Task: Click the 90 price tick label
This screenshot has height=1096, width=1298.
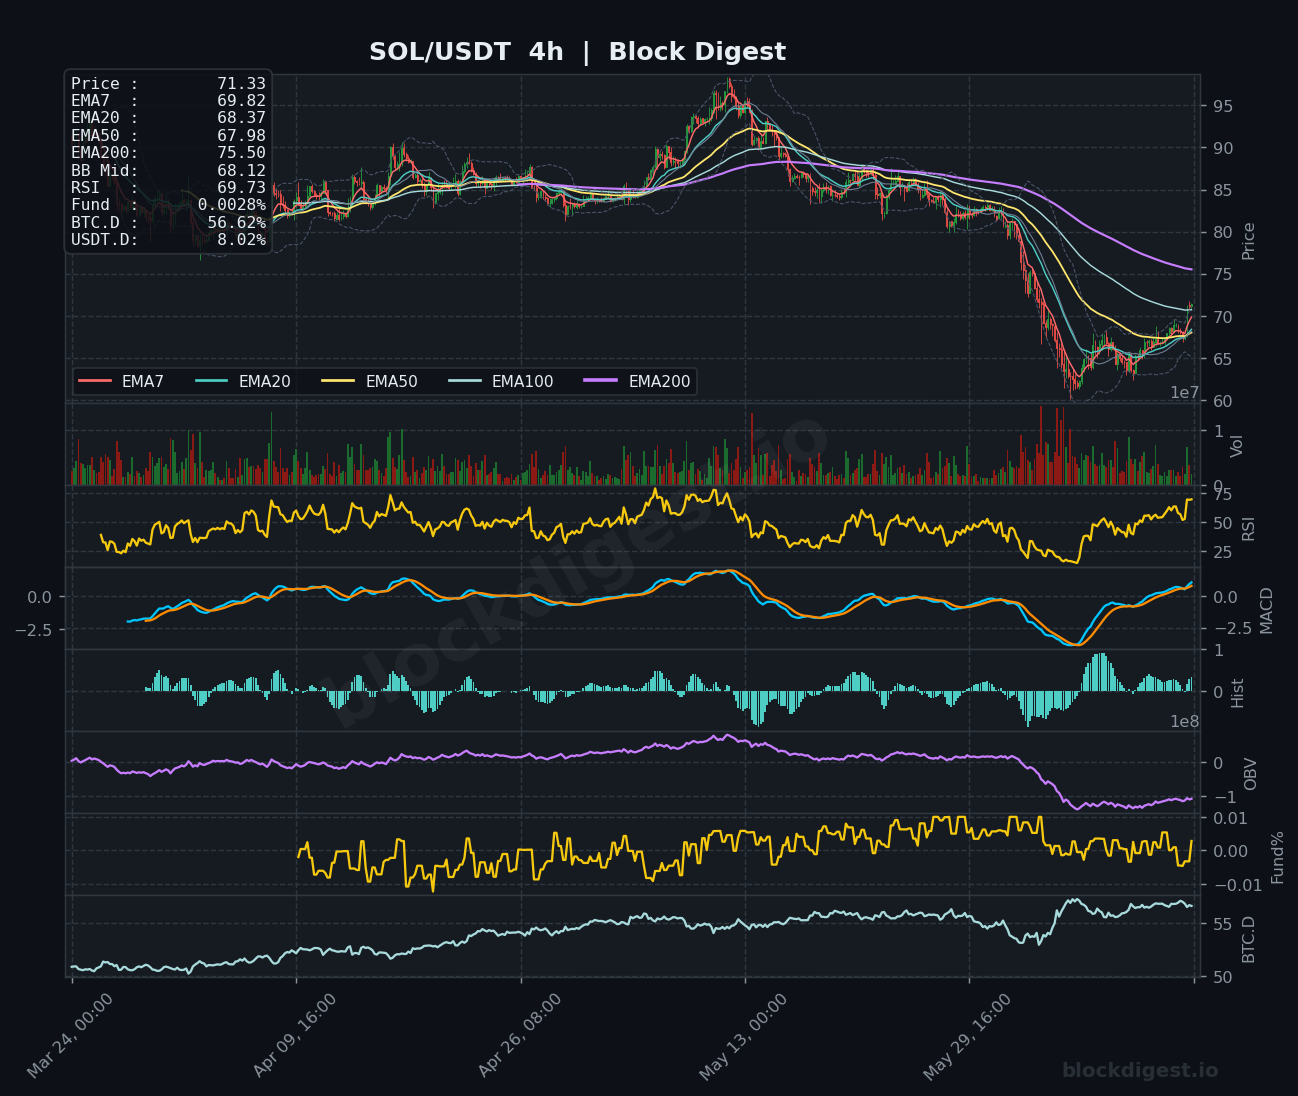Action: point(1222,148)
